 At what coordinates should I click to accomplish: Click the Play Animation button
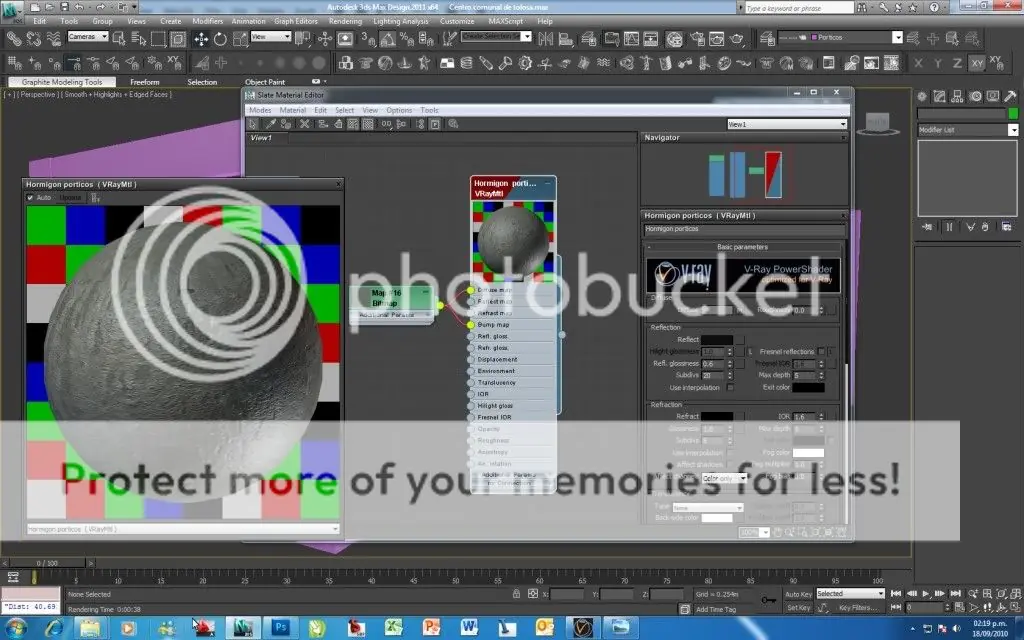click(x=926, y=594)
